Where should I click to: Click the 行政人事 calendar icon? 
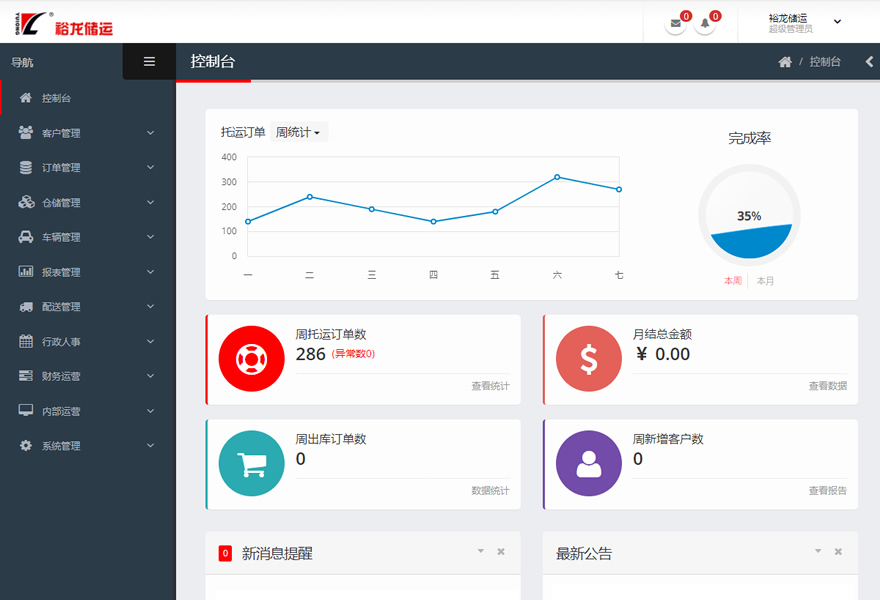pos(26,341)
